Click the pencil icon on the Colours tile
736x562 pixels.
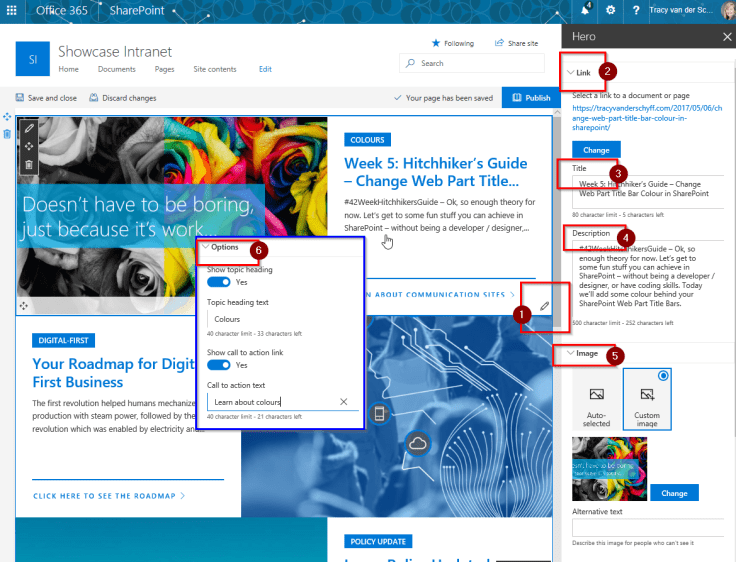tap(545, 306)
